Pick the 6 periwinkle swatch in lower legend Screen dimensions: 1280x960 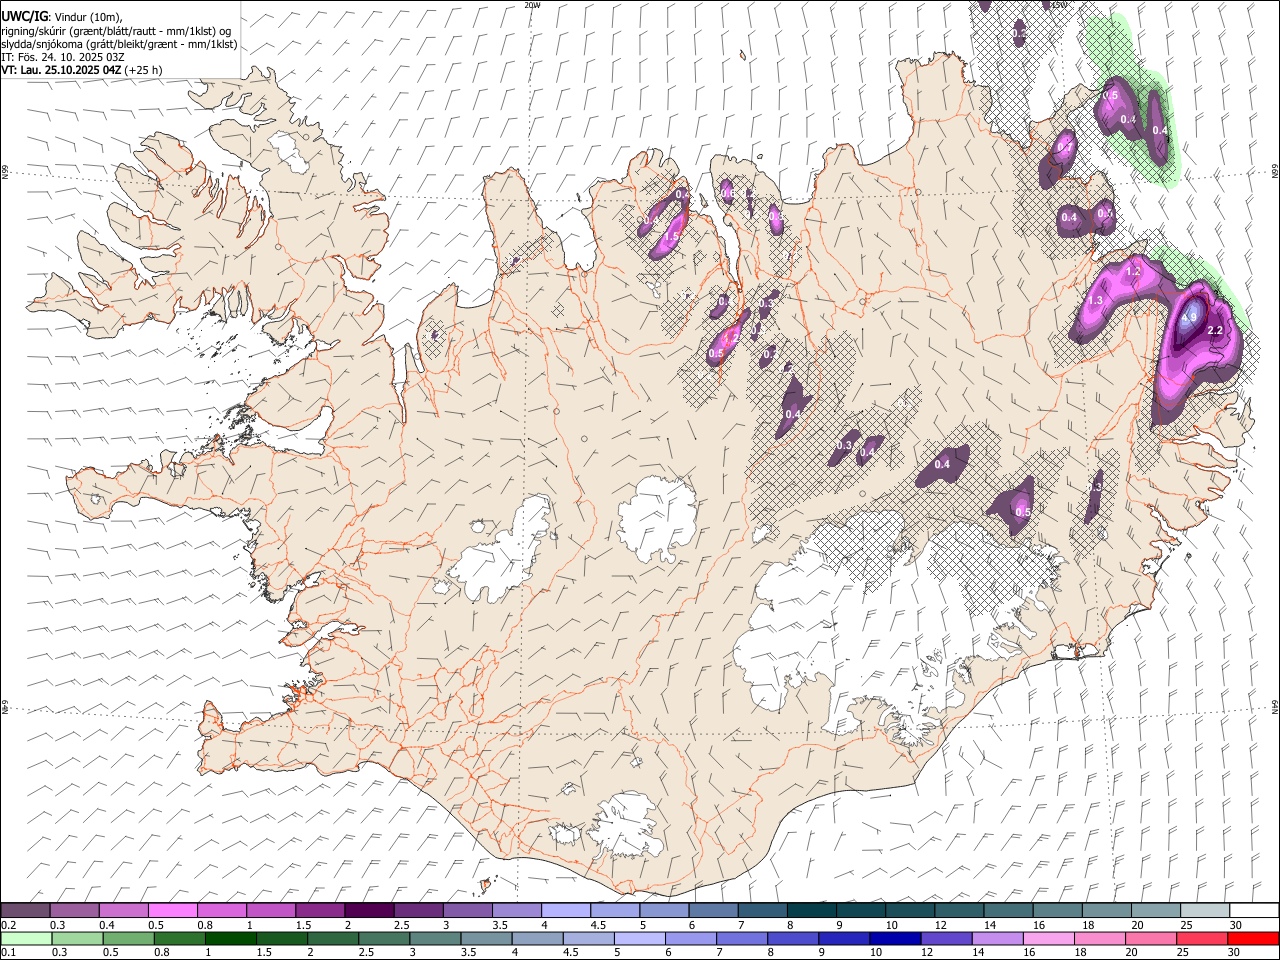click(690, 938)
